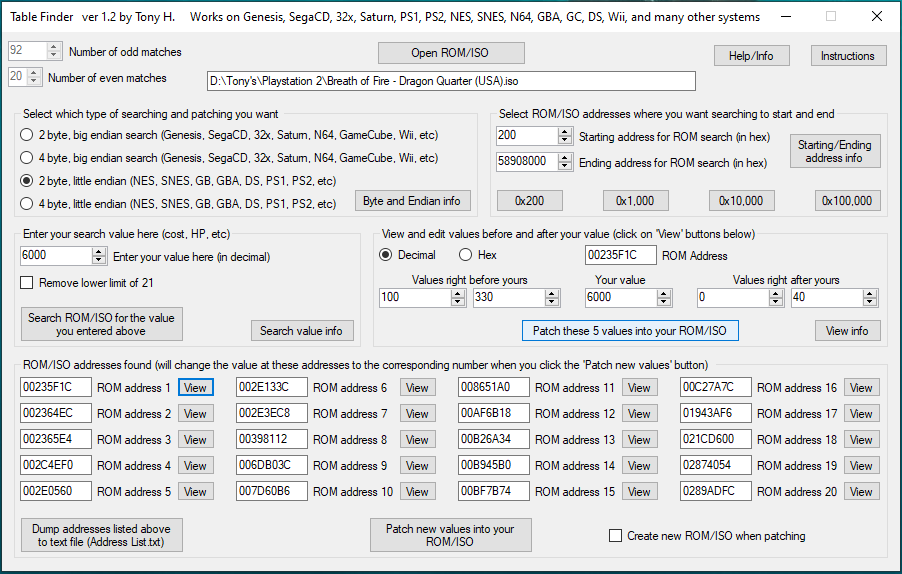Click the ROM/ISO file path field
Viewport: 902px width, 574px height.
click(450, 82)
